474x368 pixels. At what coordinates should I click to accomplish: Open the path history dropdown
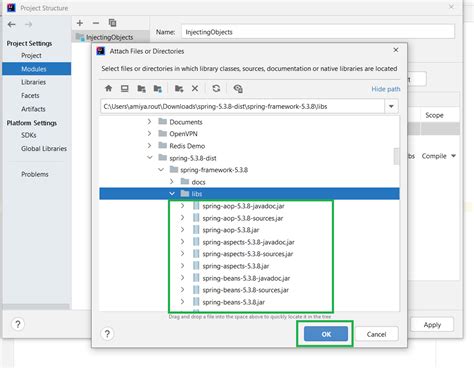tap(391, 106)
